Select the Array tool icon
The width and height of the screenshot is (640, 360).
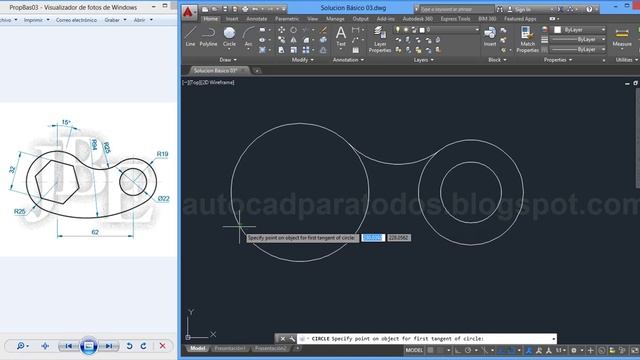point(306,50)
